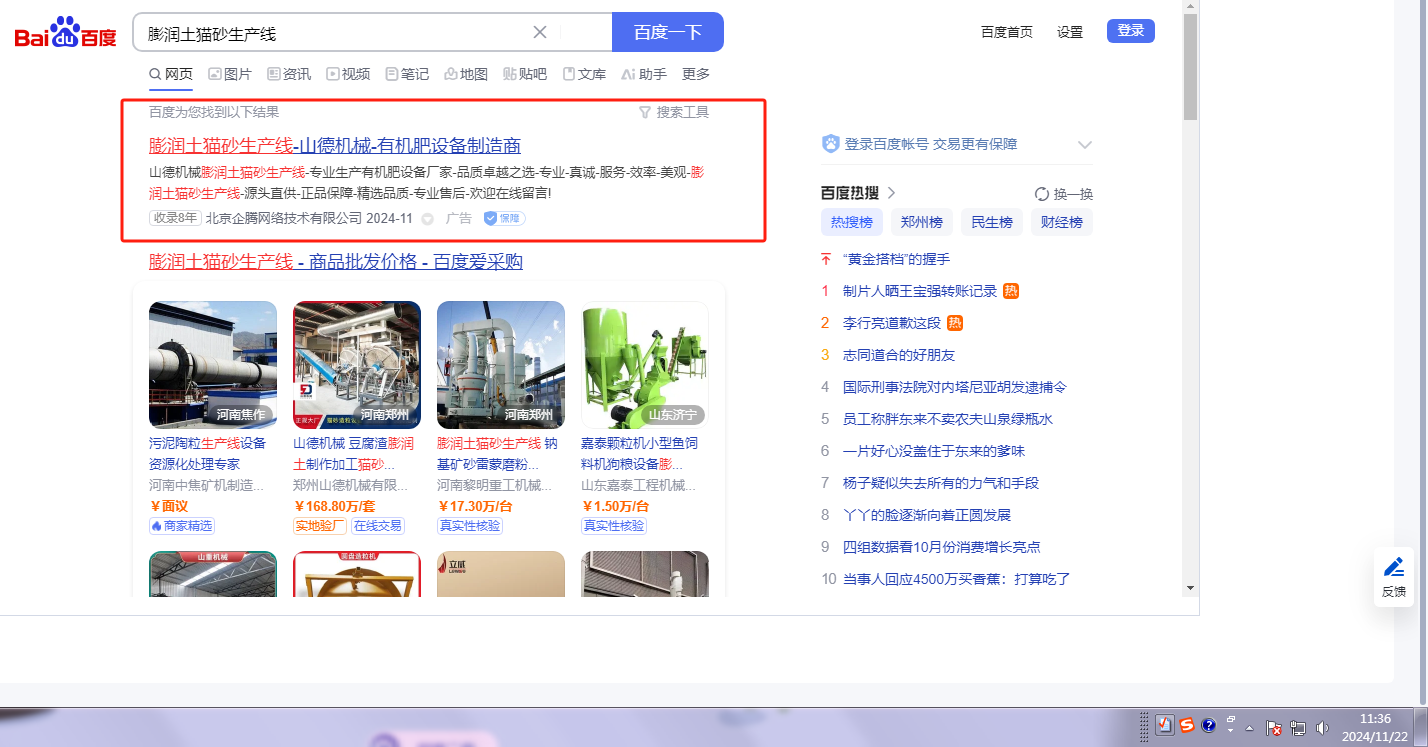Image resolution: width=1428 pixels, height=747 pixels.
Task: Click the Baidu logo
Action: (x=65, y=33)
